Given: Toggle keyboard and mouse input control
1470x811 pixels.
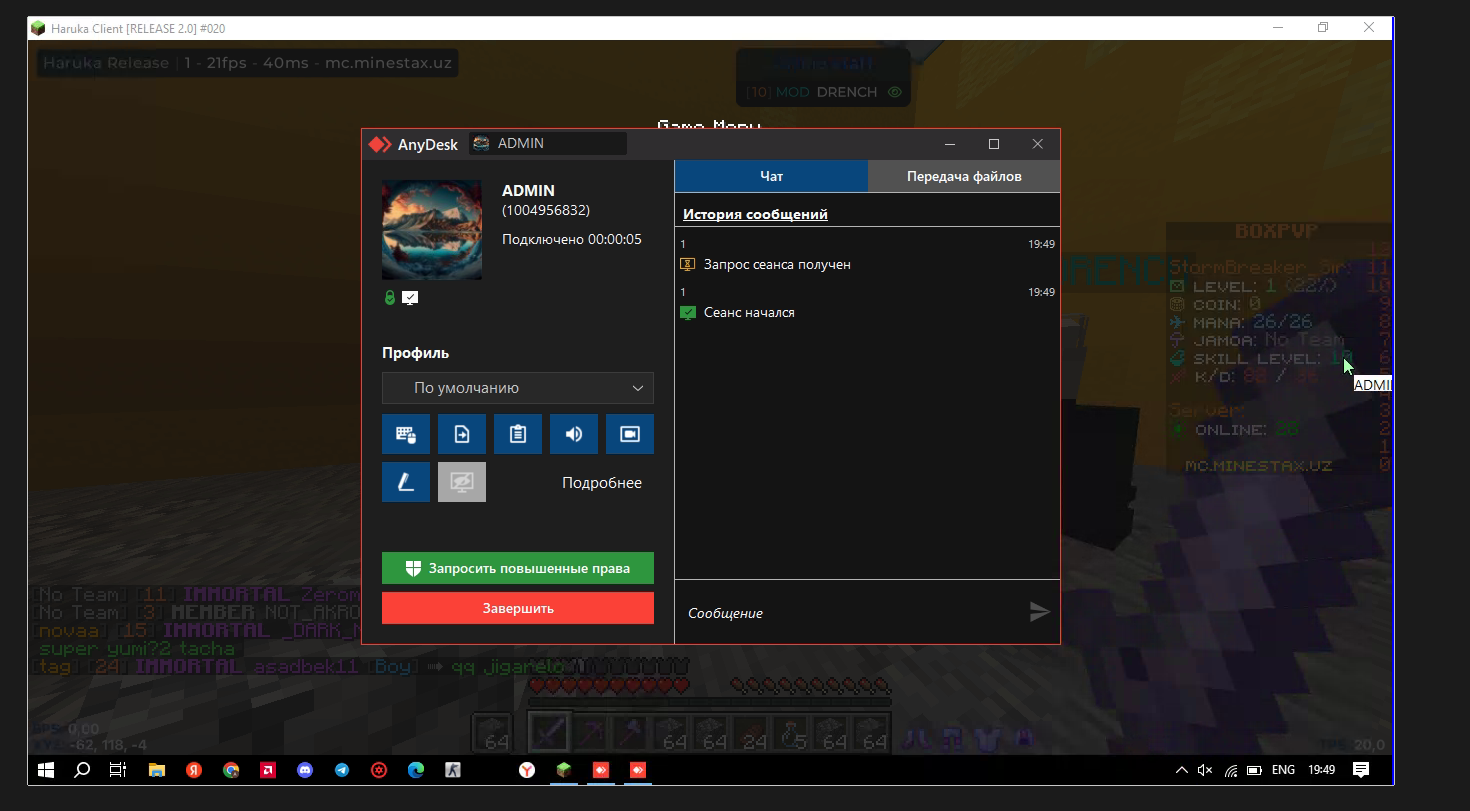Looking at the screenshot, I should tap(406, 434).
